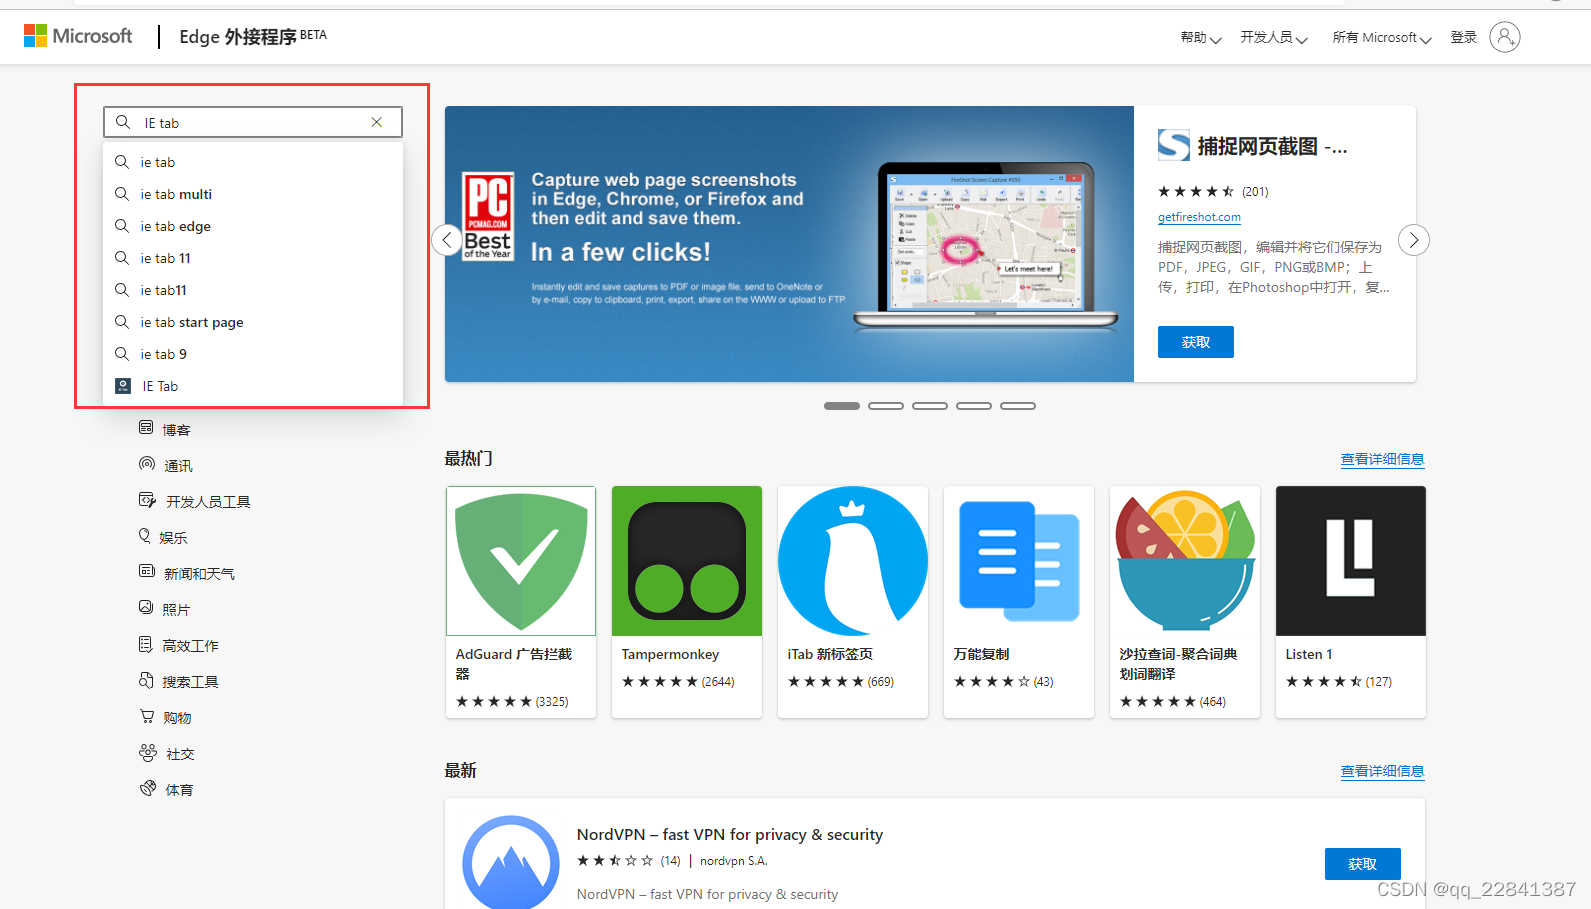This screenshot has width=1591, height=909.
Task: Click the NordVPN logo icon
Action: coord(511,863)
